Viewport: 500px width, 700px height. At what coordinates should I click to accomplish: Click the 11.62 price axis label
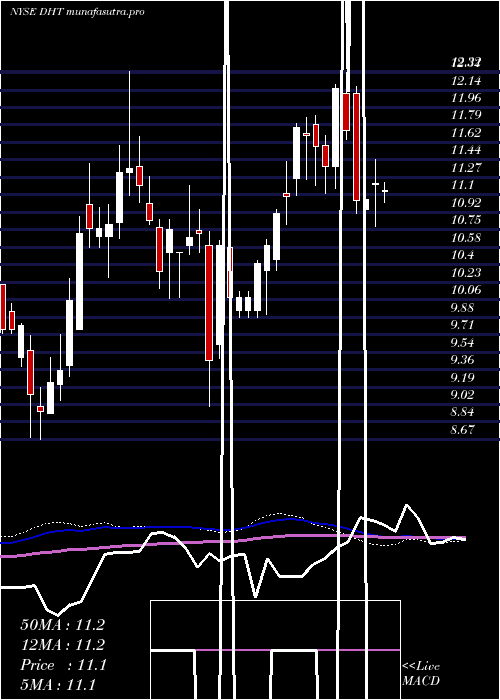tap(466, 133)
